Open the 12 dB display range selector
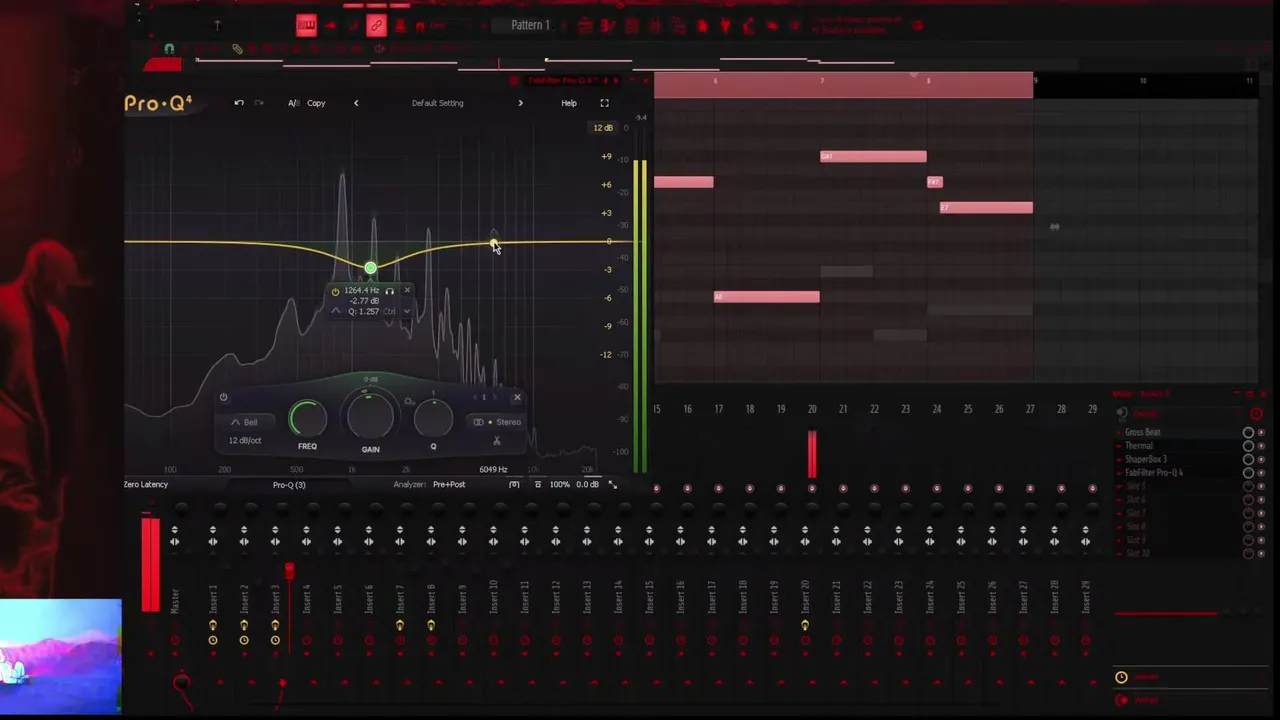The width and height of the screenshot is (1280, 720). 602,128
